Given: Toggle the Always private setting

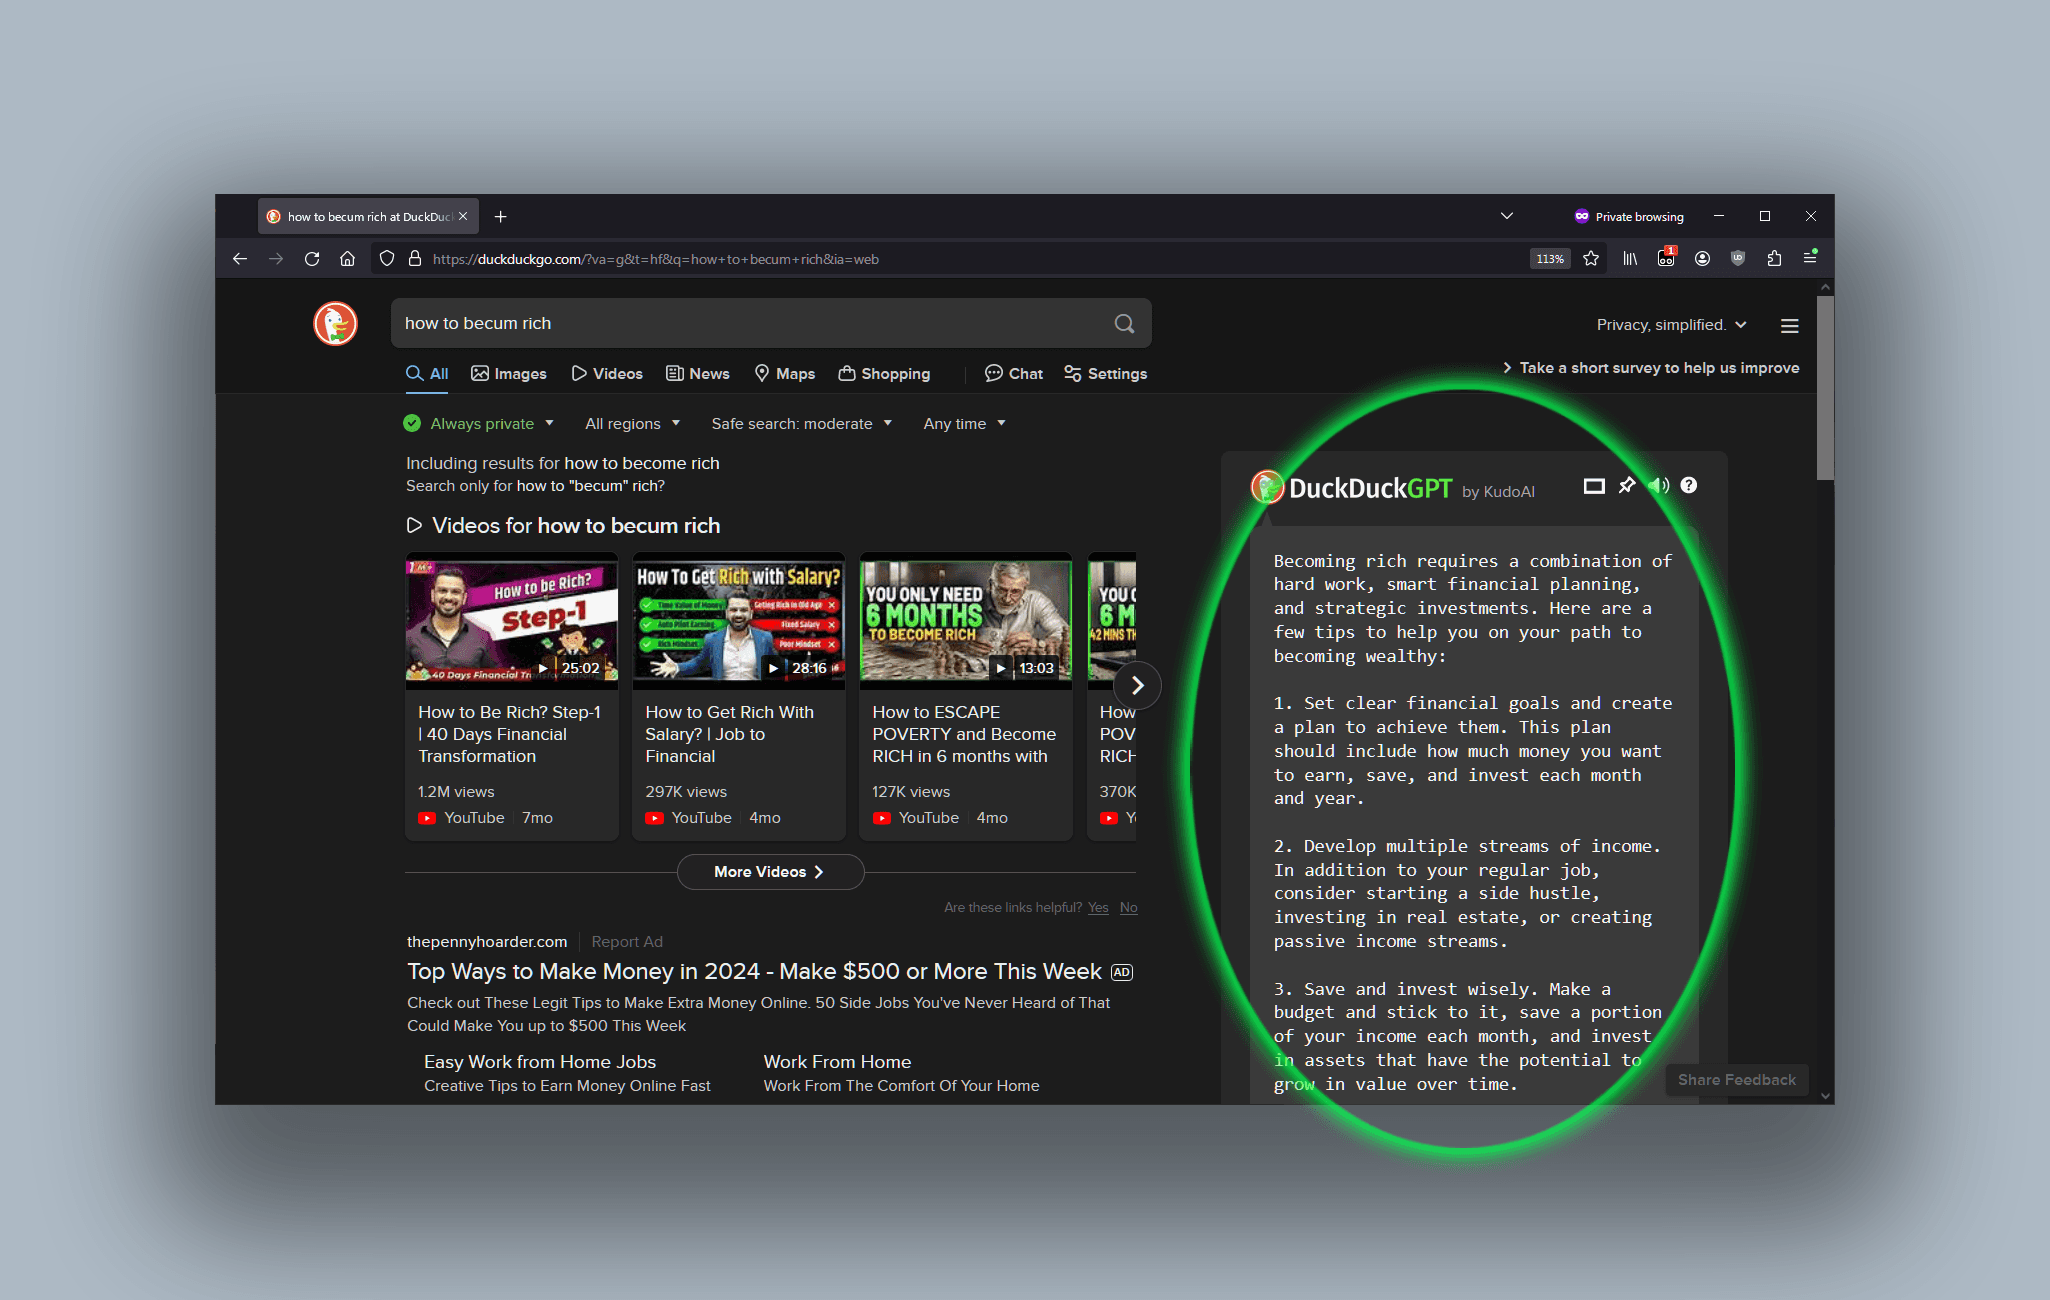Looking at the screenshot, I should (479, 423).
